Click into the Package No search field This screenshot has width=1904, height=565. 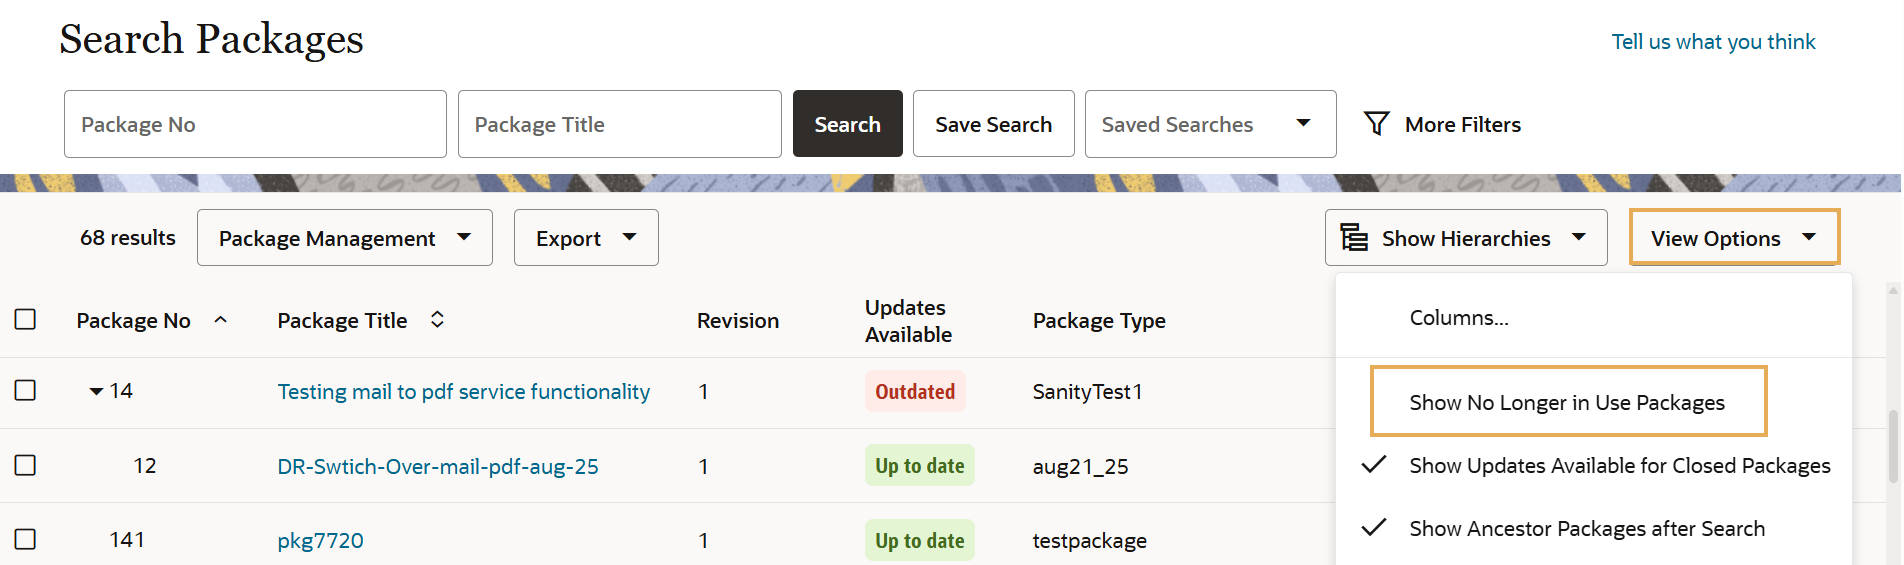[x=255, y=124]
